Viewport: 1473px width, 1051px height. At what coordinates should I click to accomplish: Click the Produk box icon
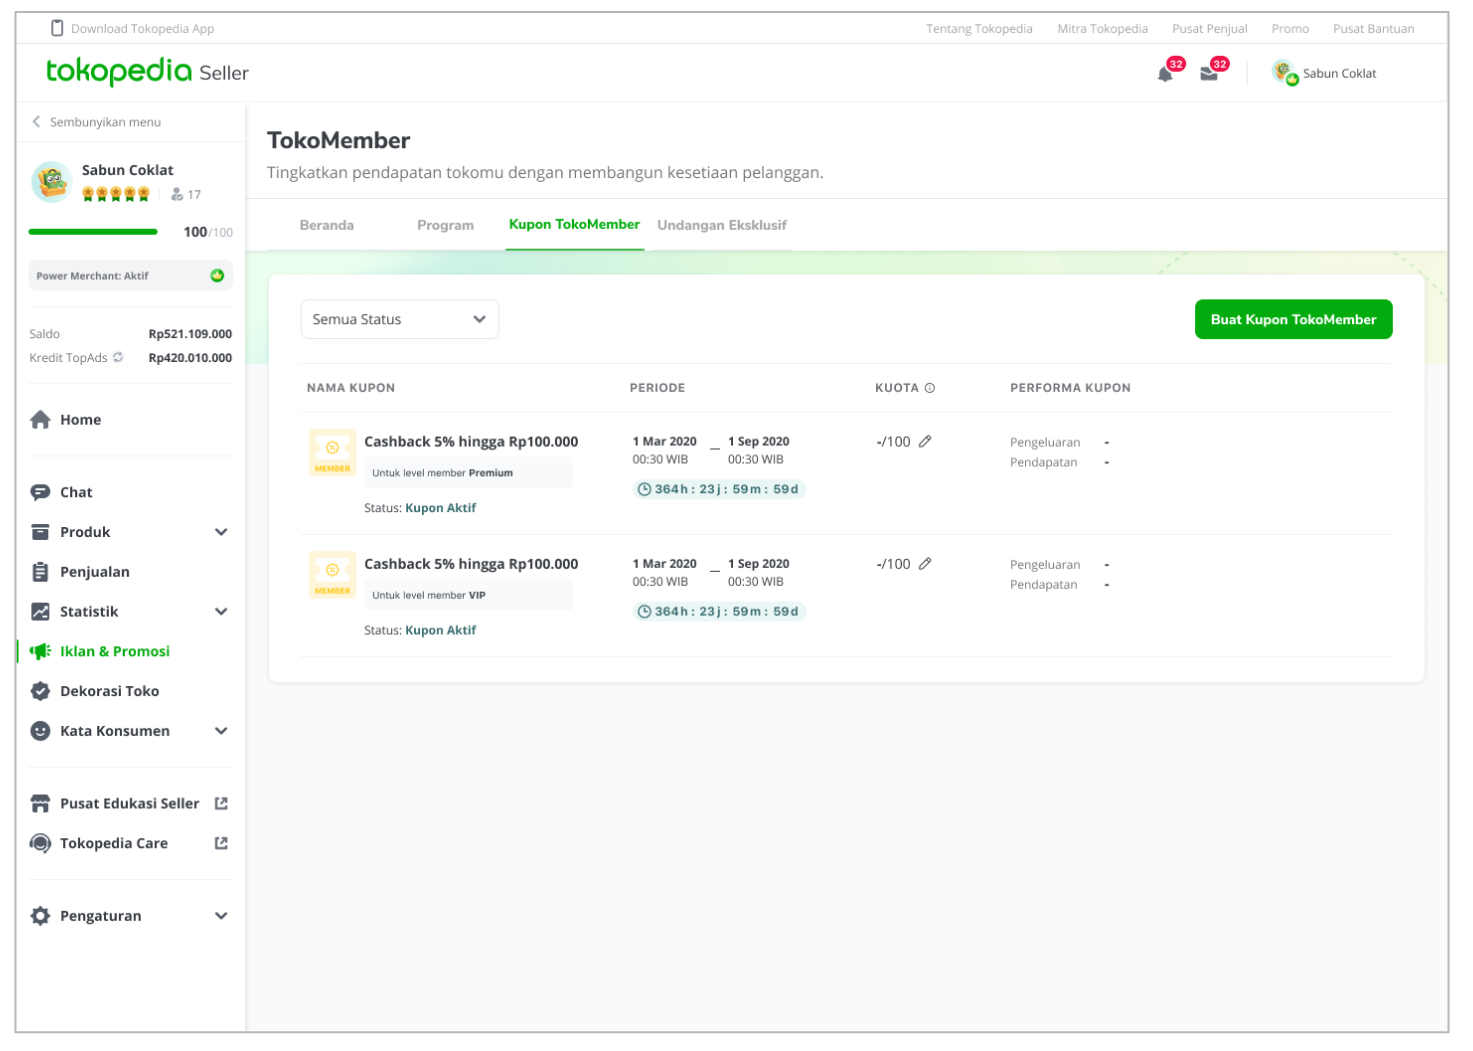[x=40, y=532]
